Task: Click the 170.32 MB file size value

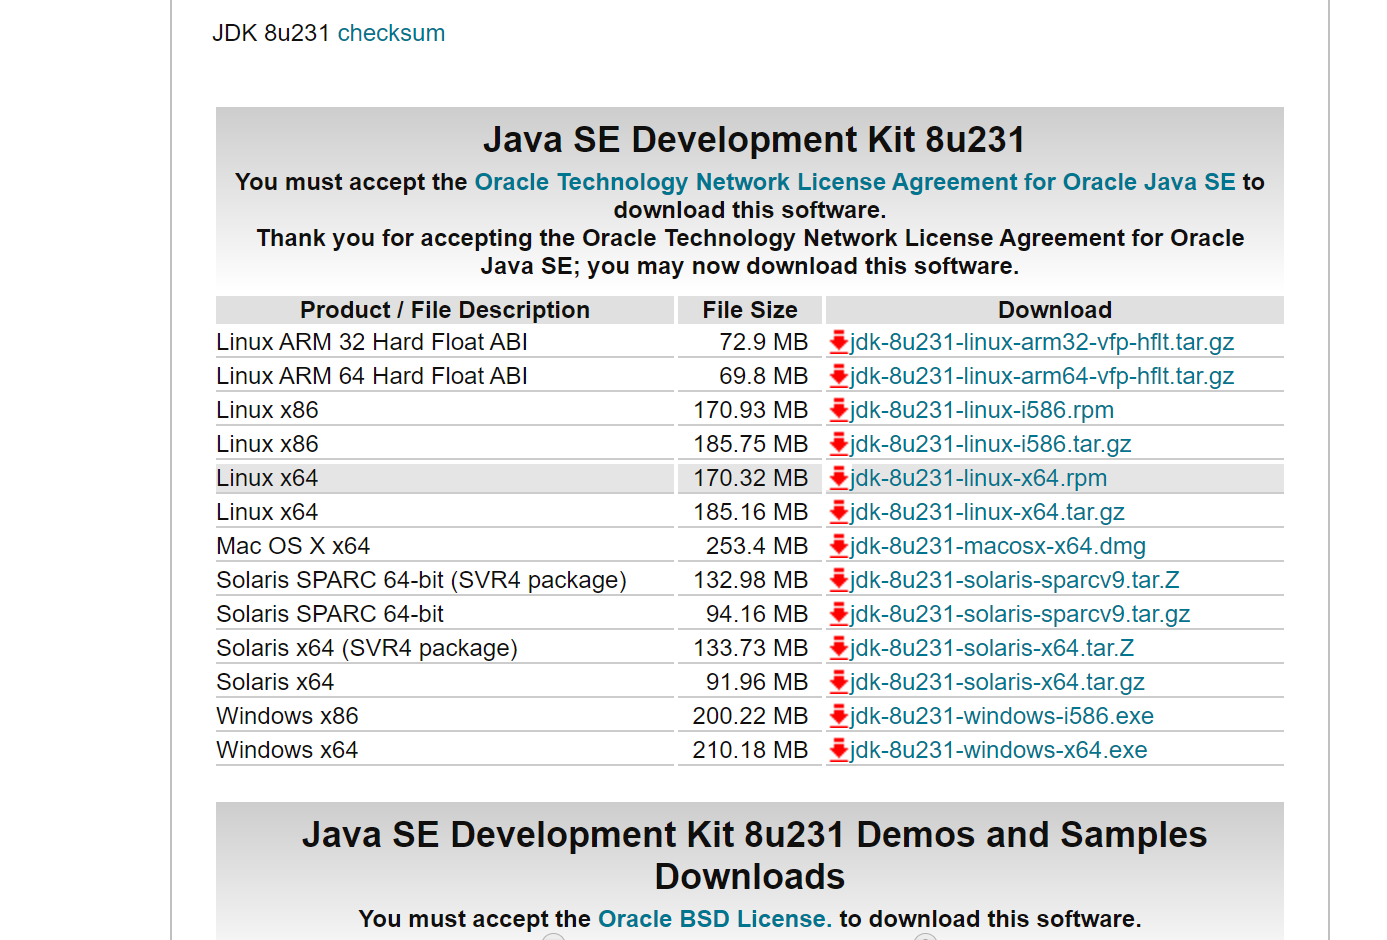Action: click(x=751, y=478)
